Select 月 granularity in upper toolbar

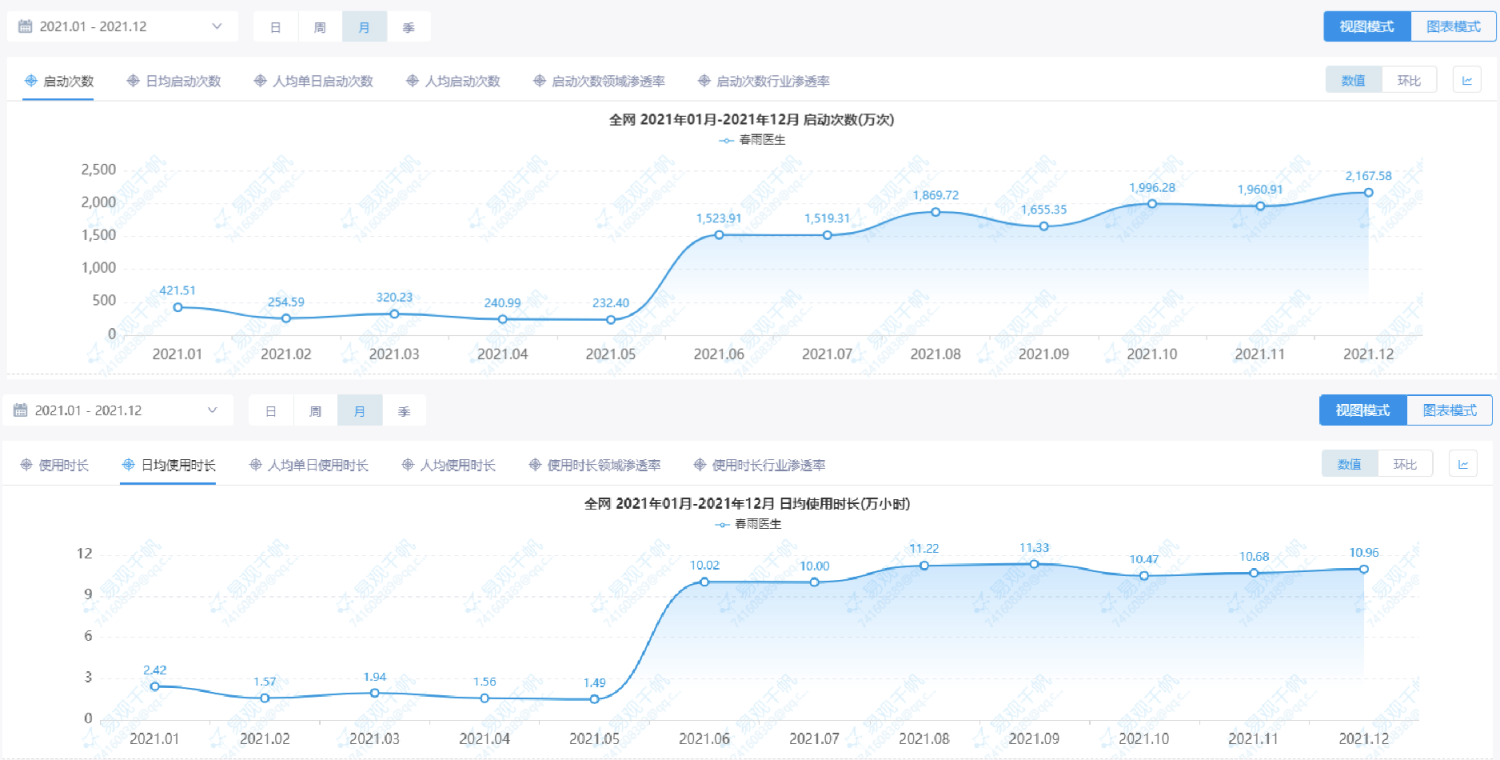(x=364, y=27)
